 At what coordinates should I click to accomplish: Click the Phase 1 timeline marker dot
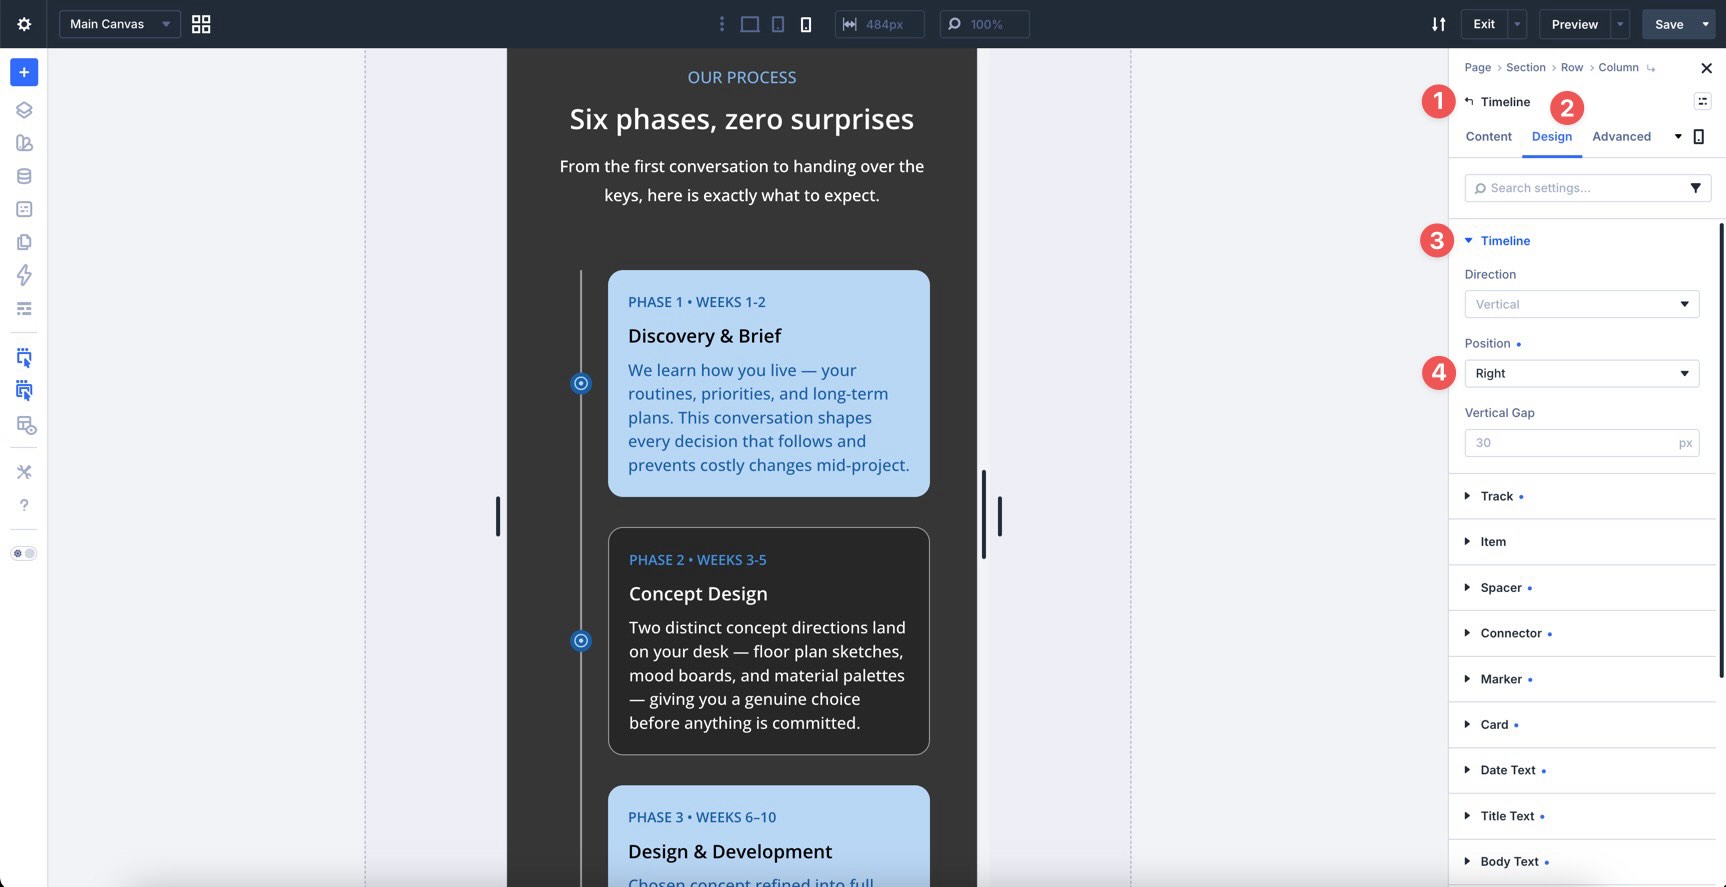[581, 383]
